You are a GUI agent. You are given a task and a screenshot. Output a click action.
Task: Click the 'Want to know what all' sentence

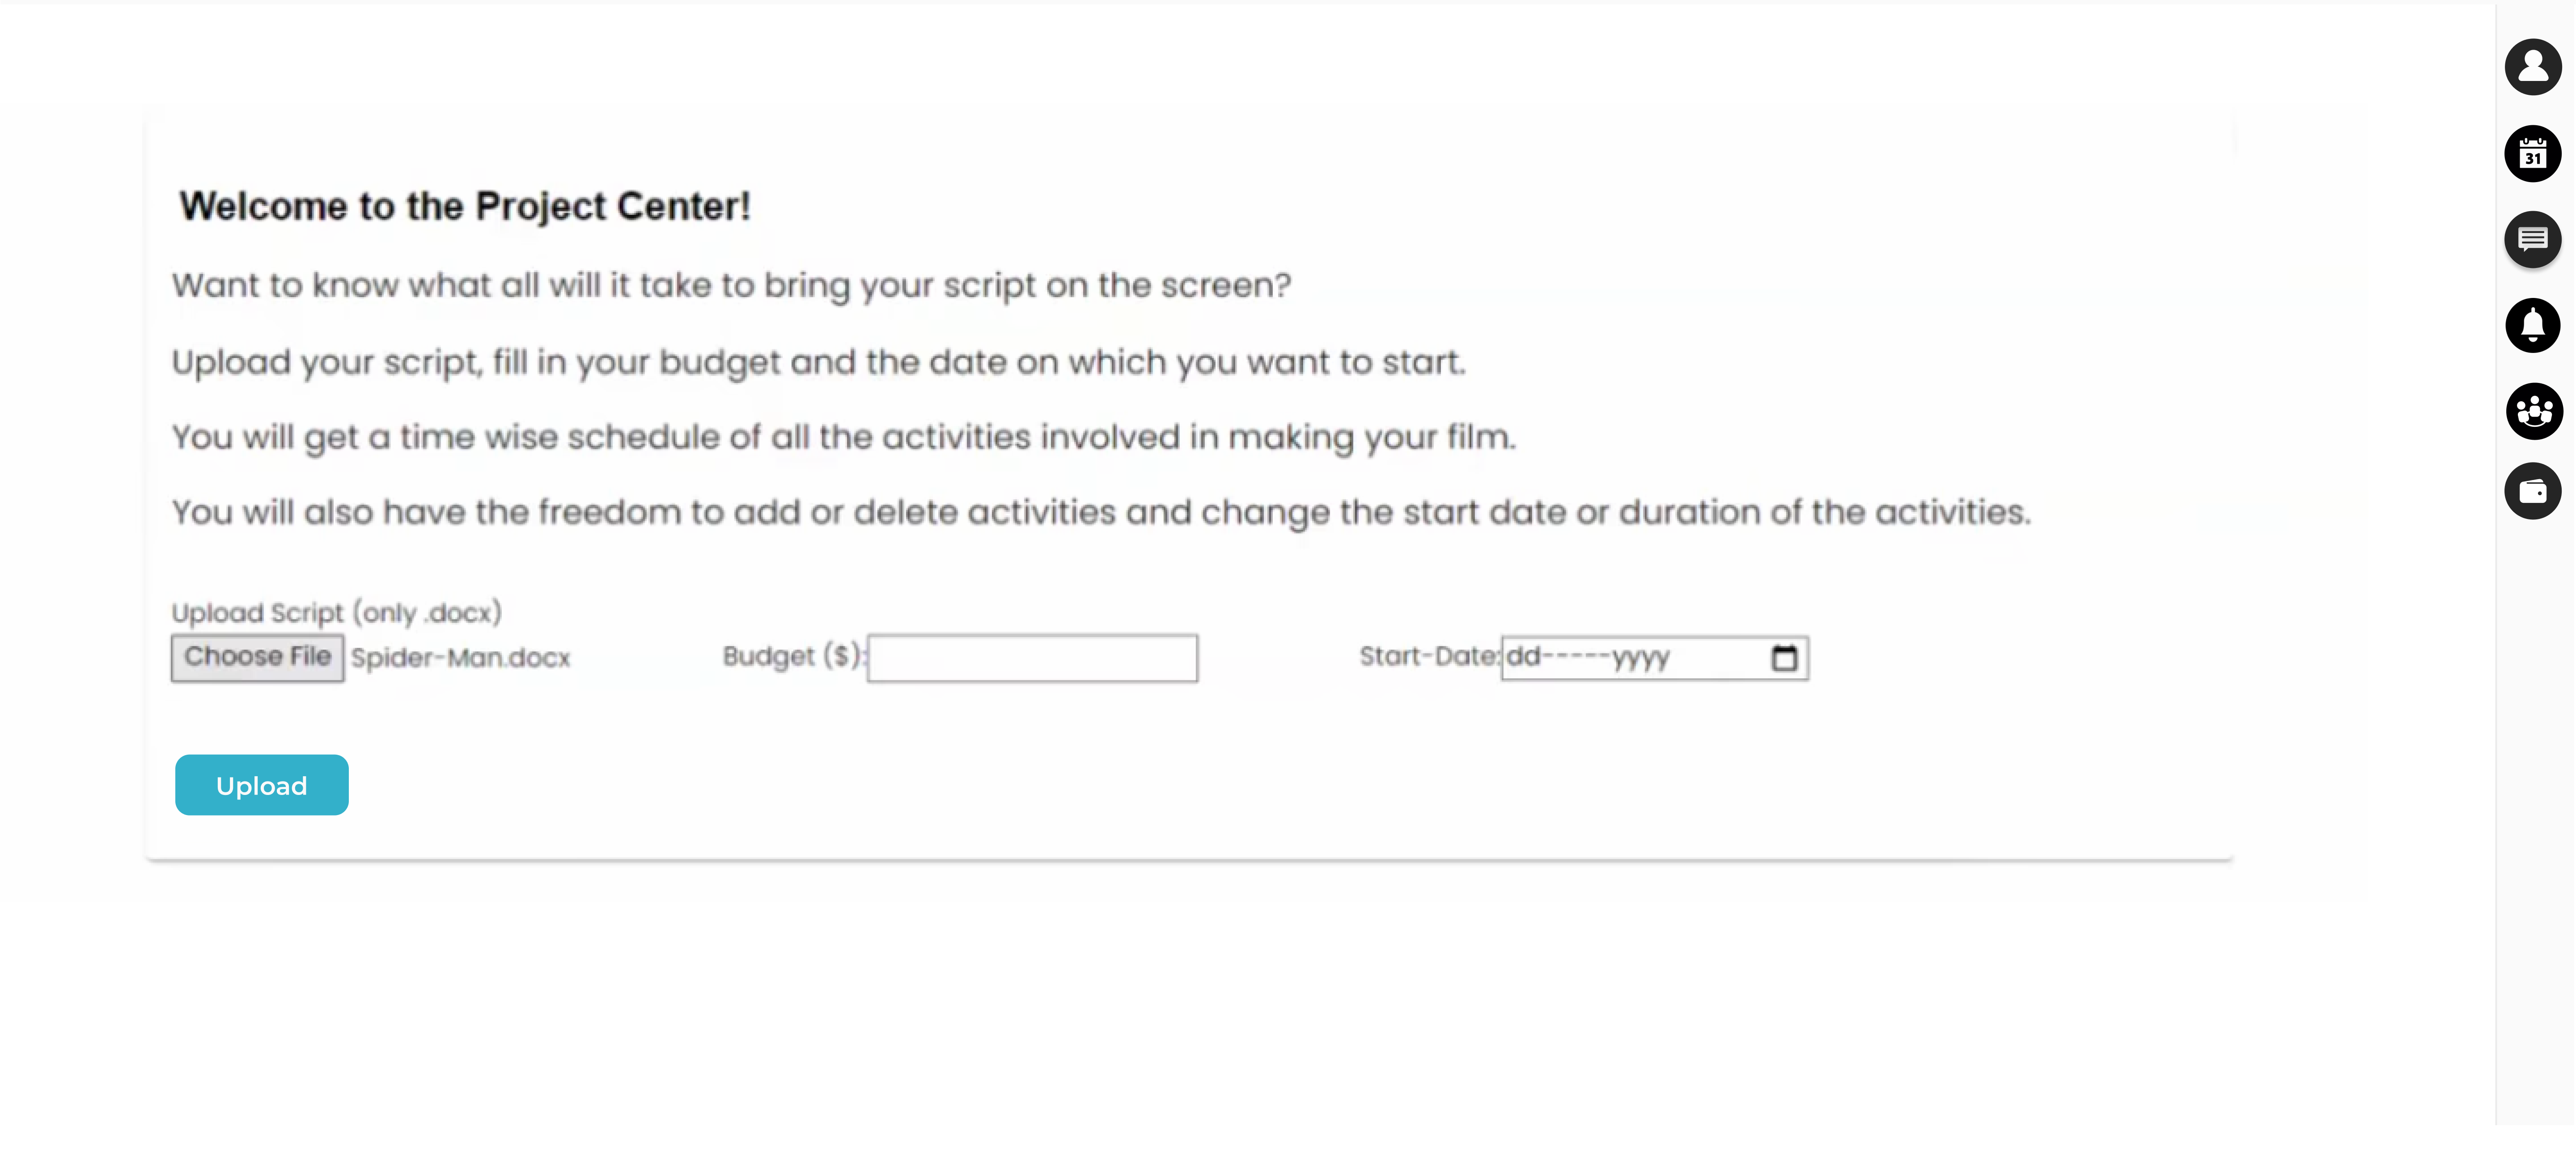click(x=731, y=285)
